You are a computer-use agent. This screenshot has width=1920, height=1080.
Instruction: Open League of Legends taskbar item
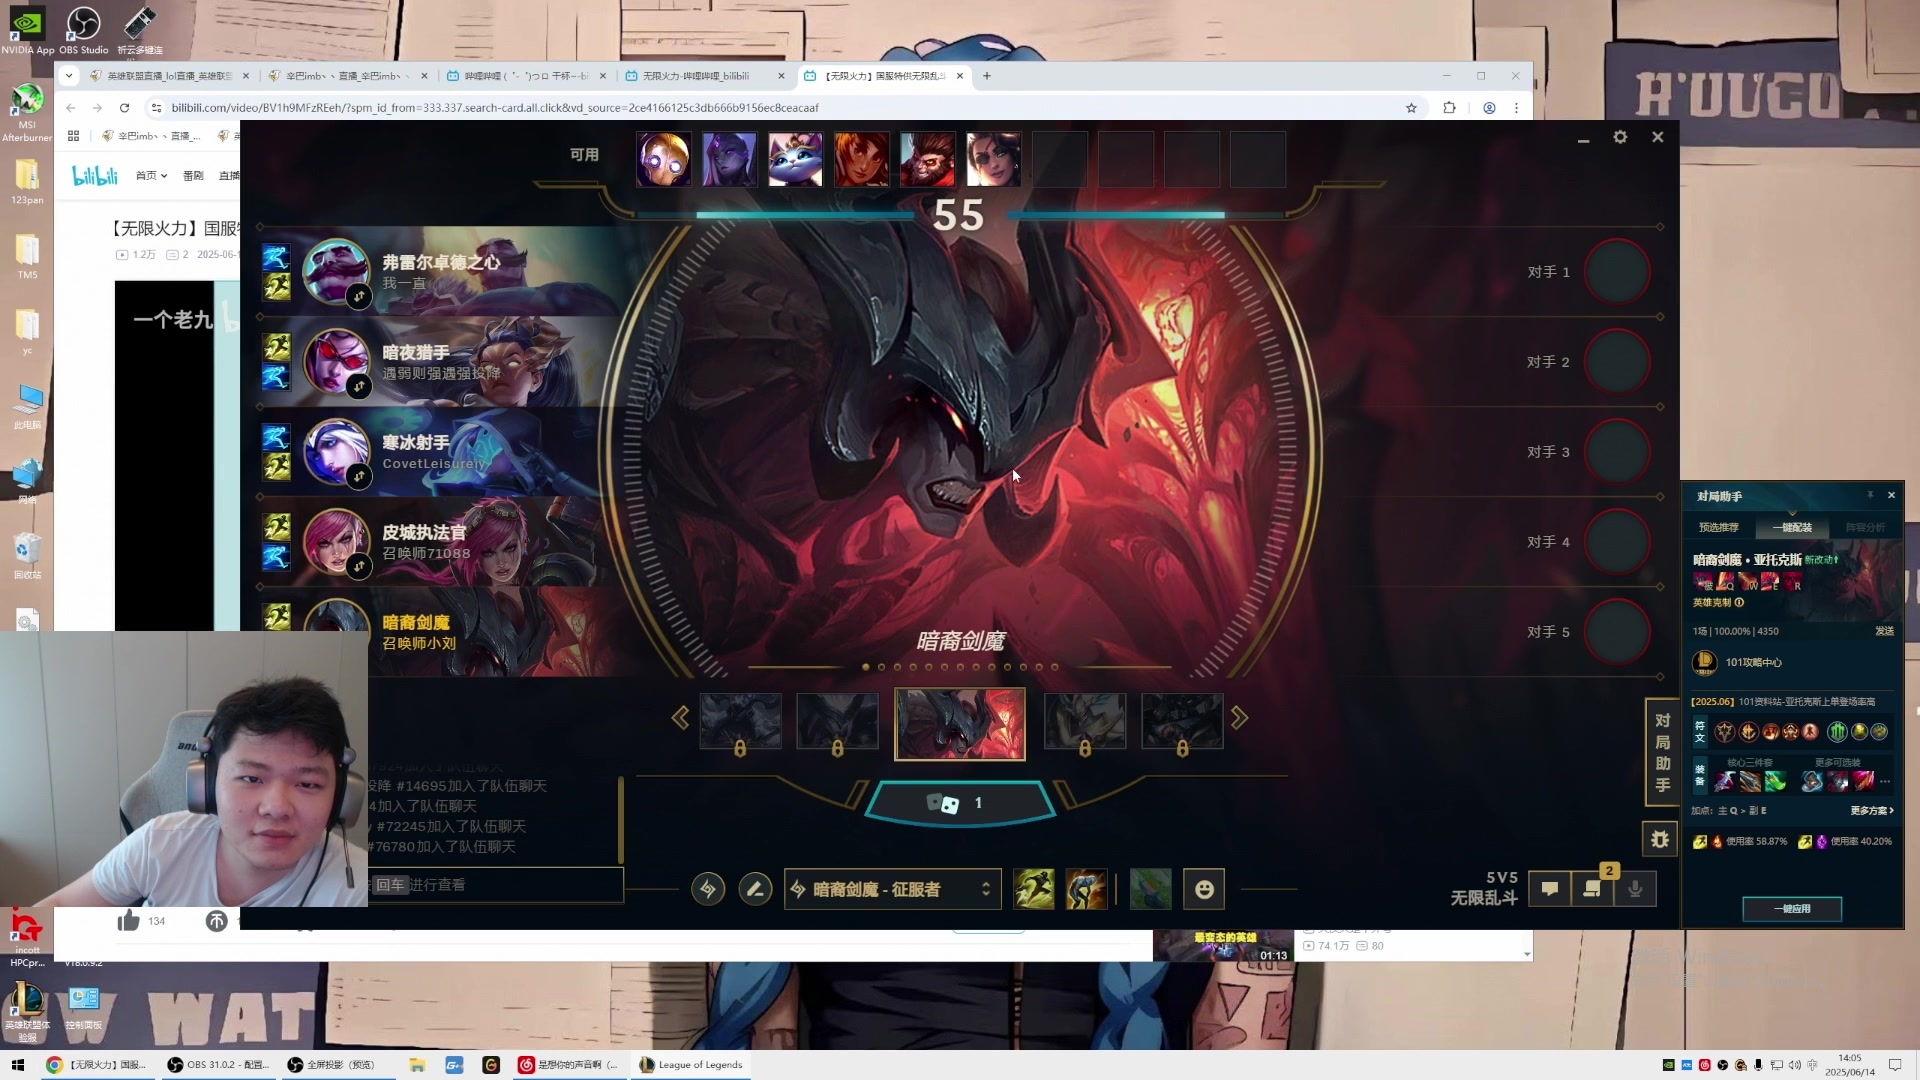click(x=692, y=1065)
